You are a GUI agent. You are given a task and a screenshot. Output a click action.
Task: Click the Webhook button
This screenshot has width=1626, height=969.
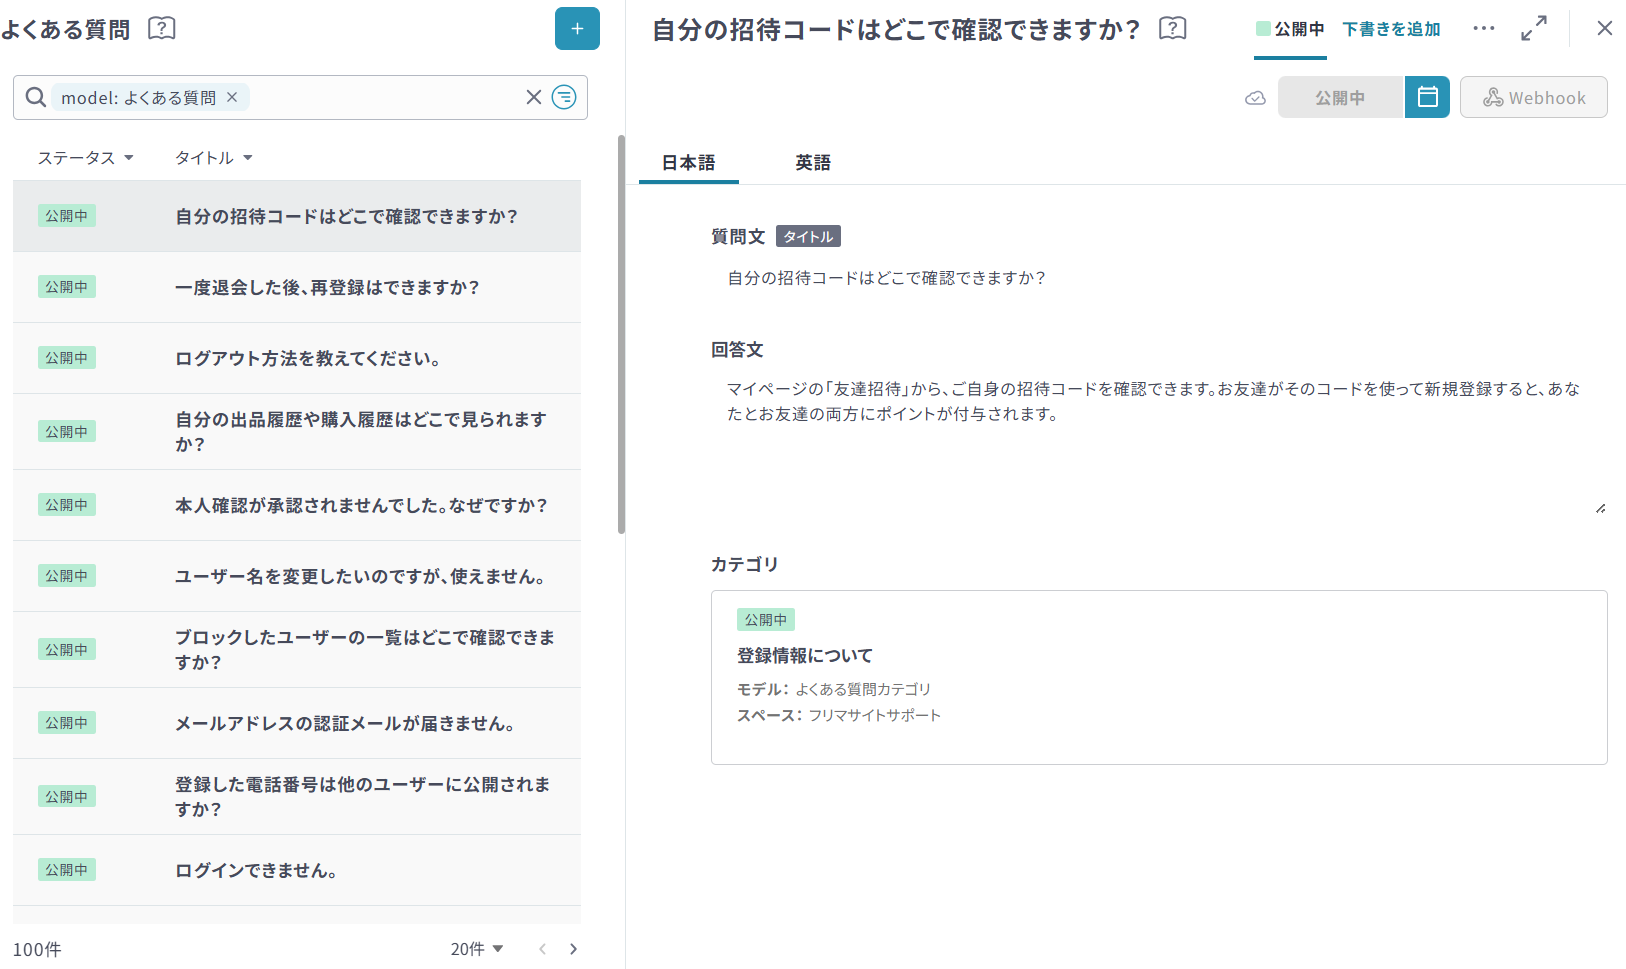pos(1533,98)
